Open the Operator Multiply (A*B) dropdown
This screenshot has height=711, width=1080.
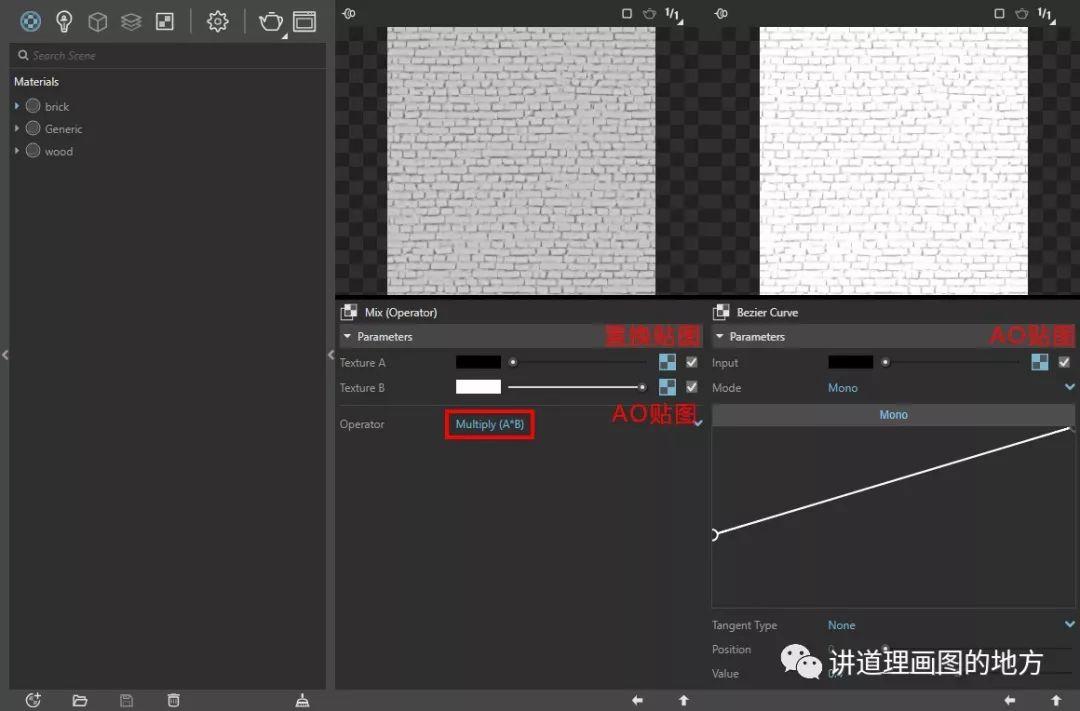[x=490, y=424]
